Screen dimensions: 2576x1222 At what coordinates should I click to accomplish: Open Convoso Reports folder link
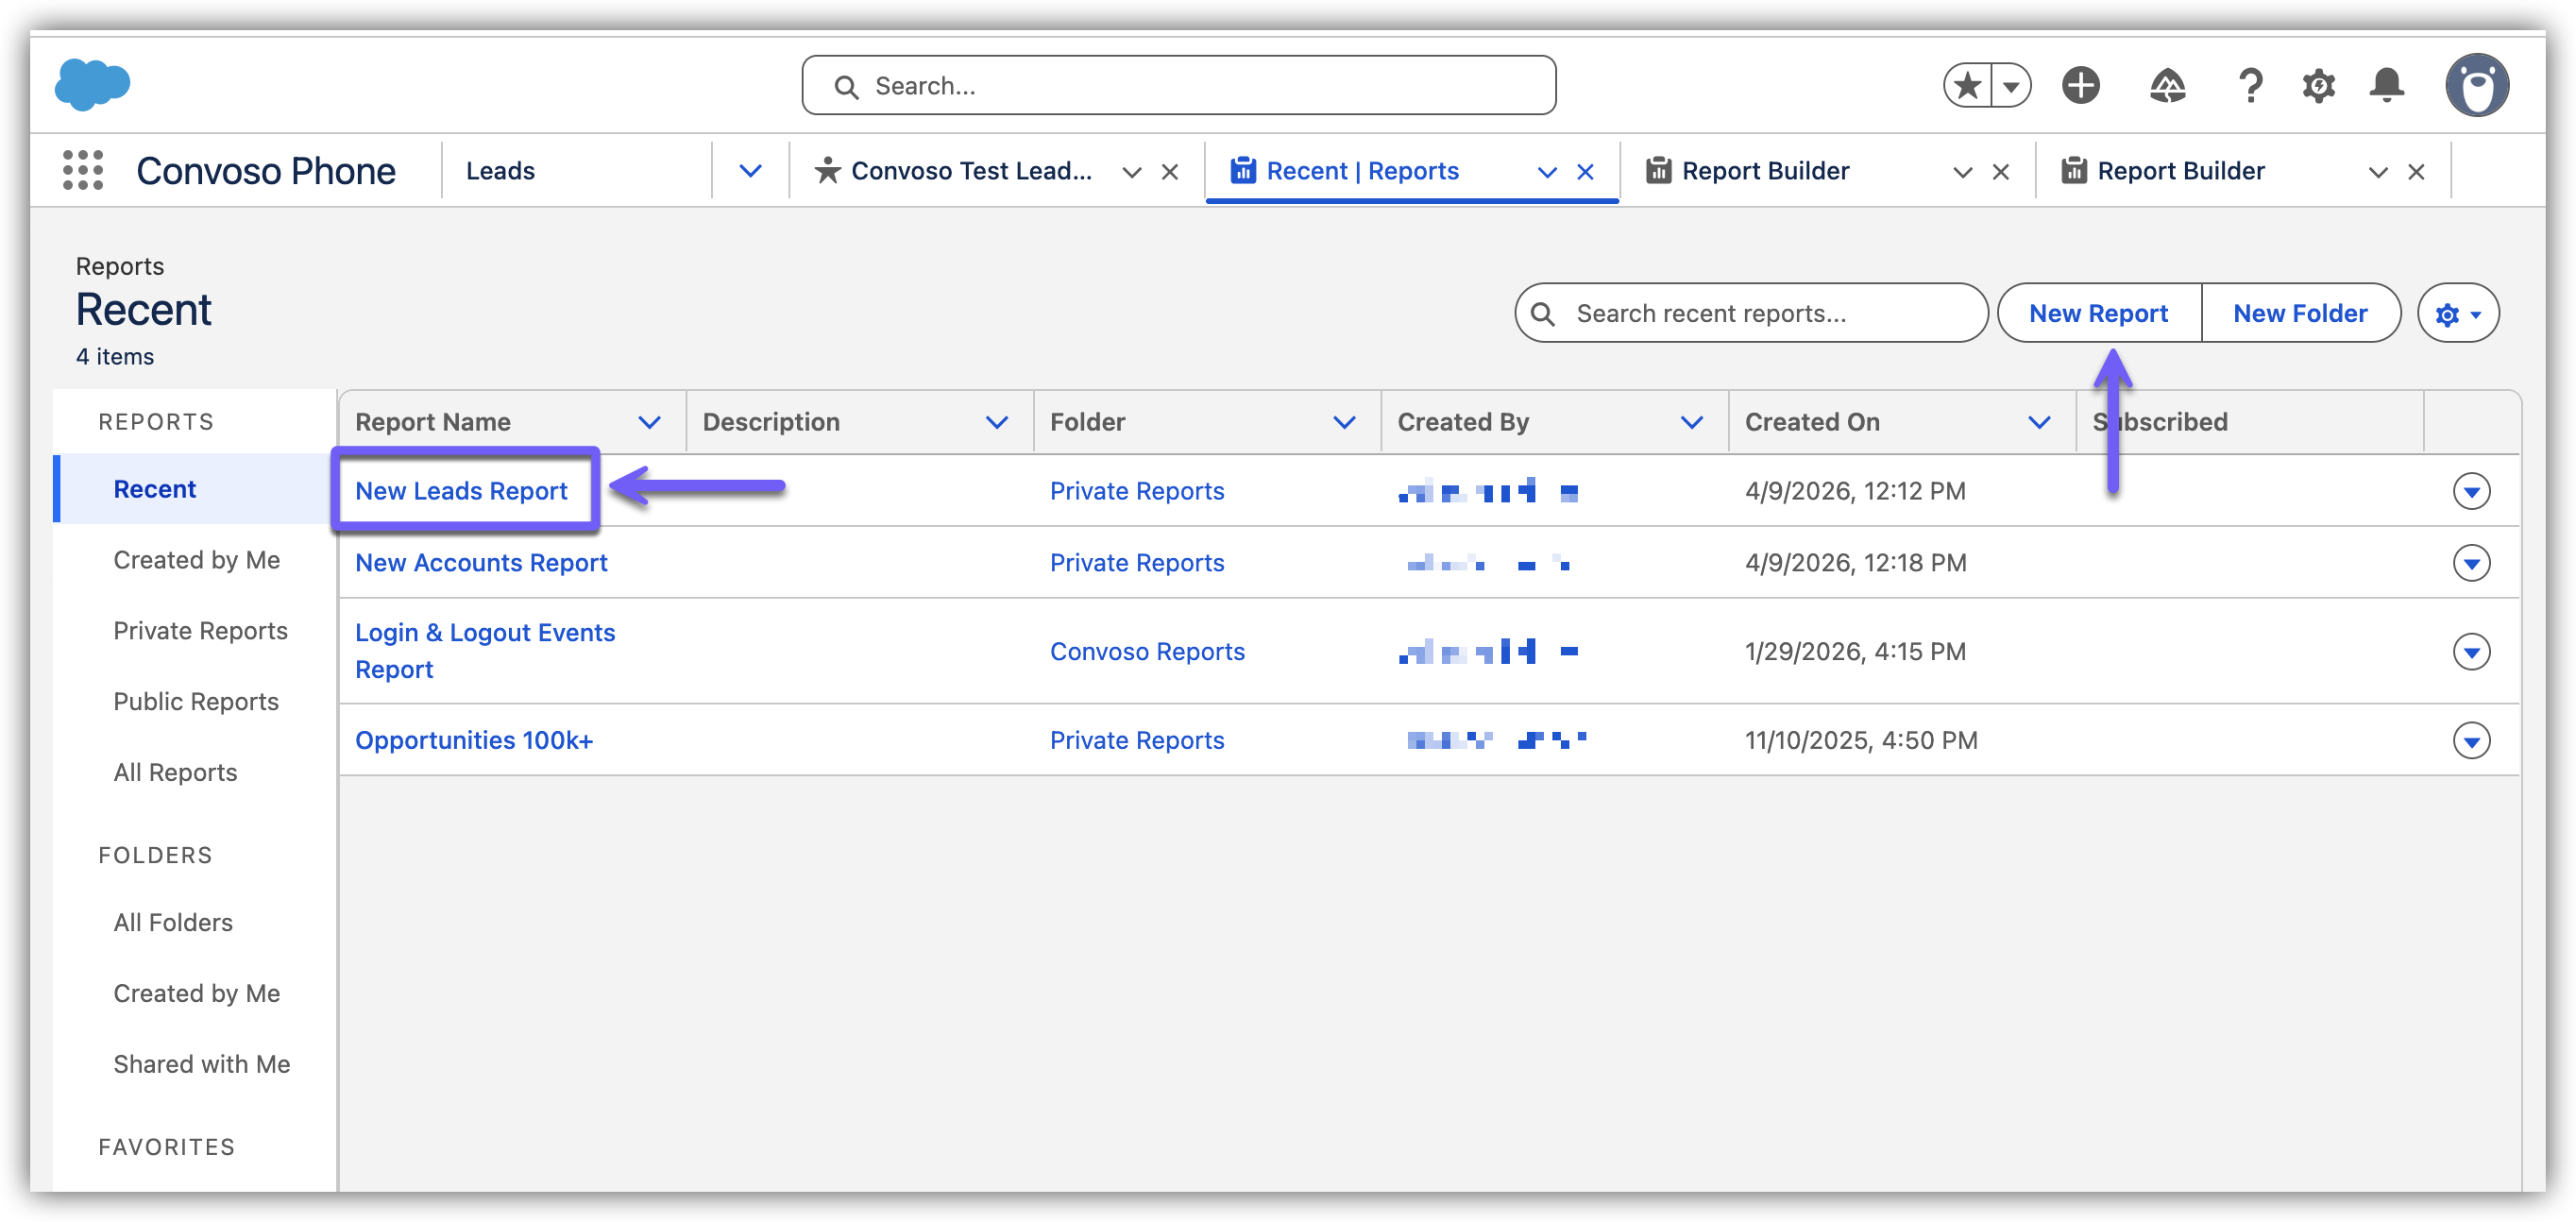click(1147, 651)
